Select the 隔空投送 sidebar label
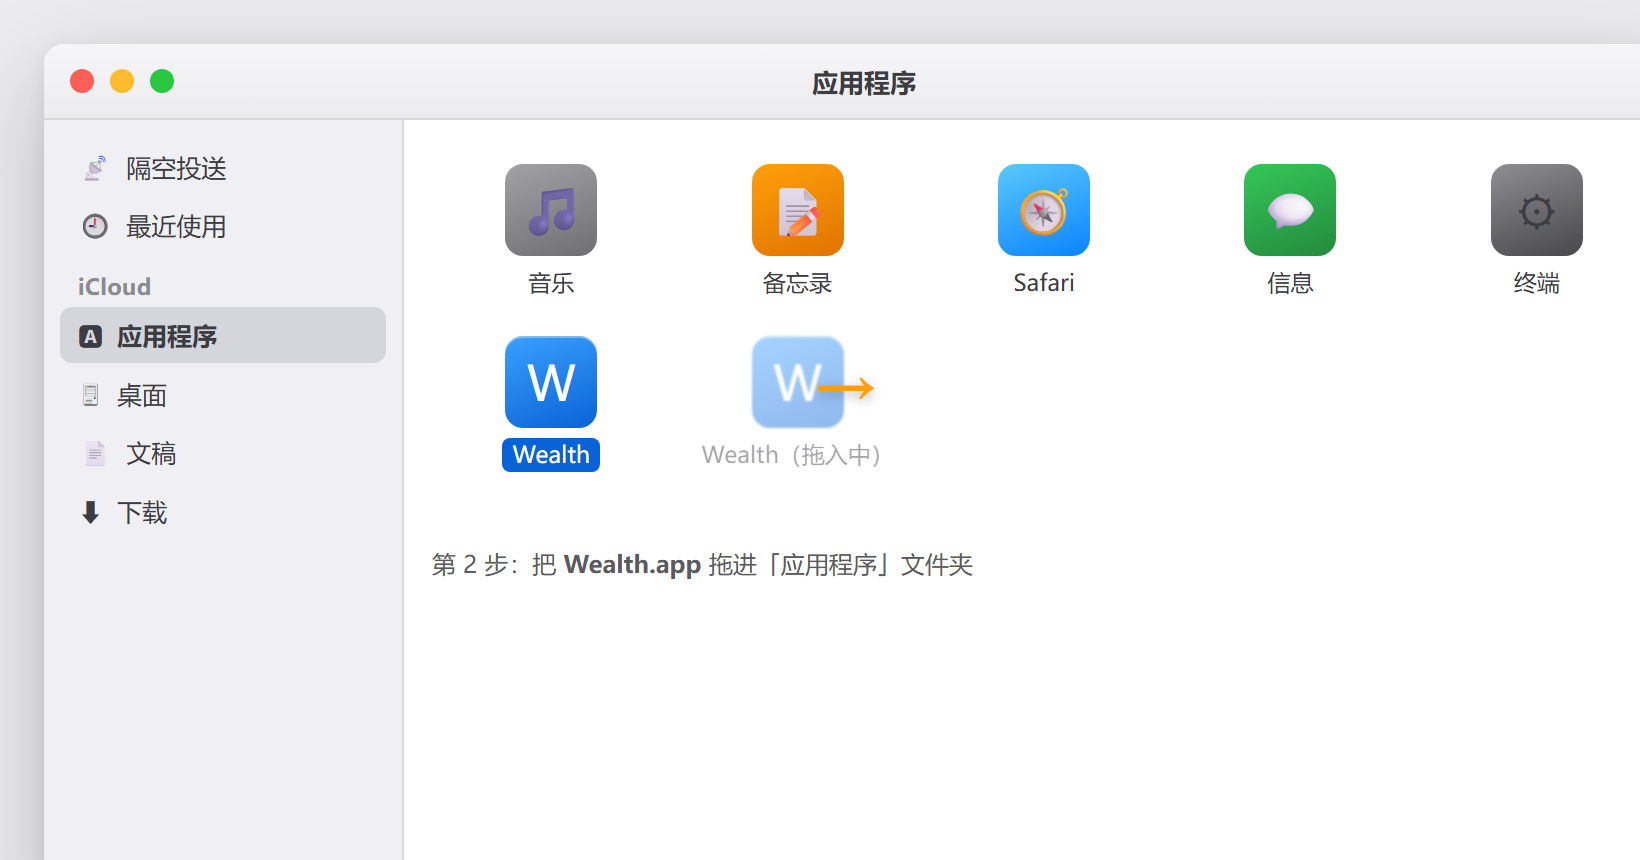1640x860 pixels. [x=176, y=168]
